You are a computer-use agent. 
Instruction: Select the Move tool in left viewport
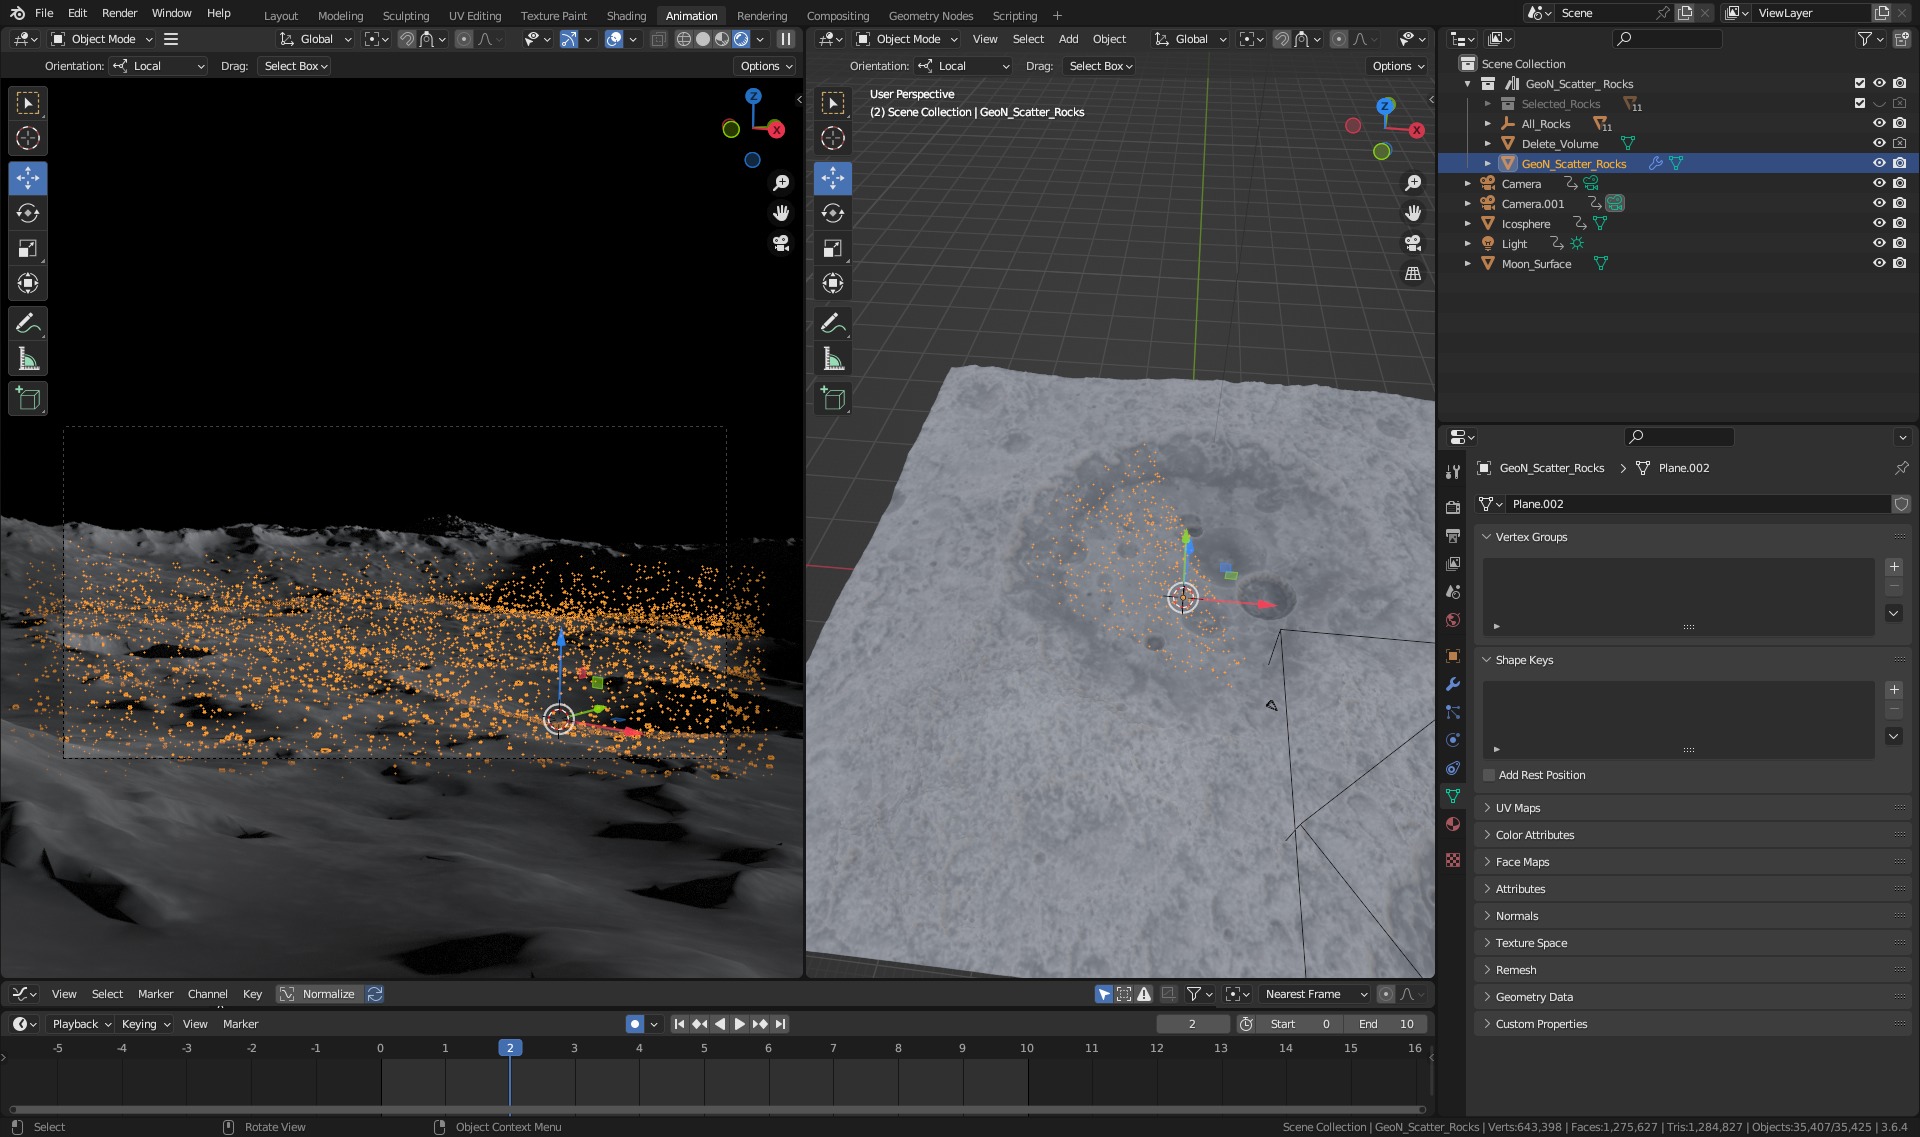coord(28,178)
